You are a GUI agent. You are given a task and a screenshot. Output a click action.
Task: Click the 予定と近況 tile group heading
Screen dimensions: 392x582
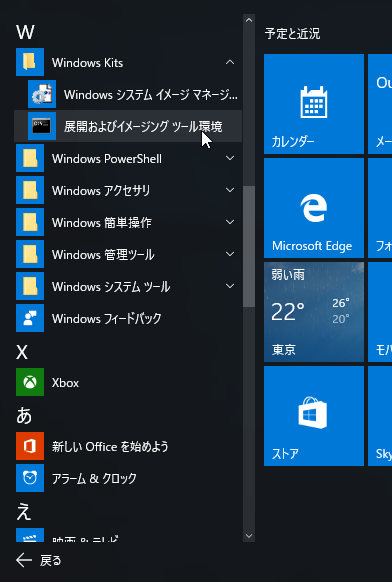(x=293, y=34)
